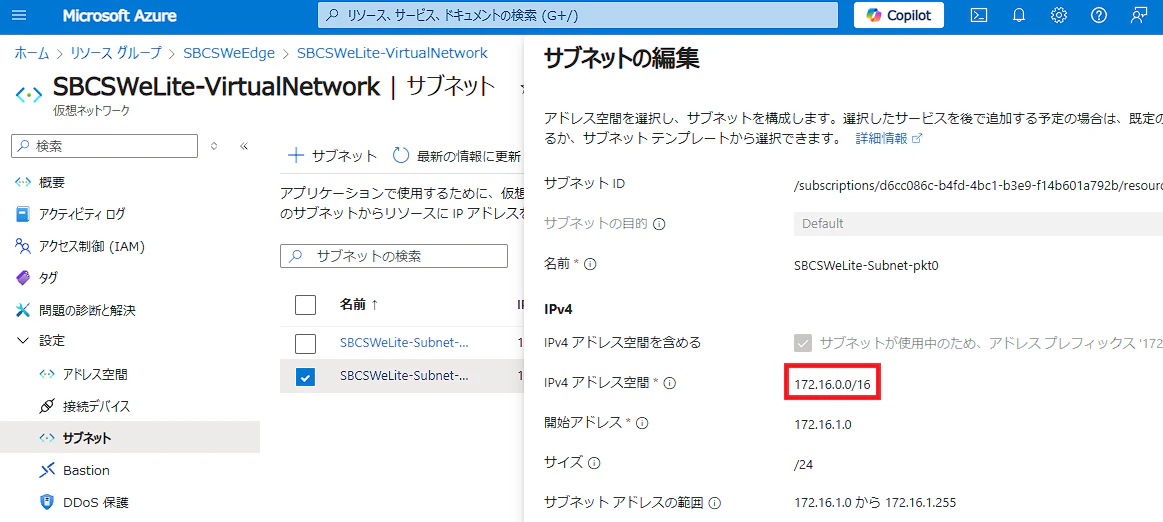Open the selected SBCSWeLite-Subnet-... row

tap(404, 375)
